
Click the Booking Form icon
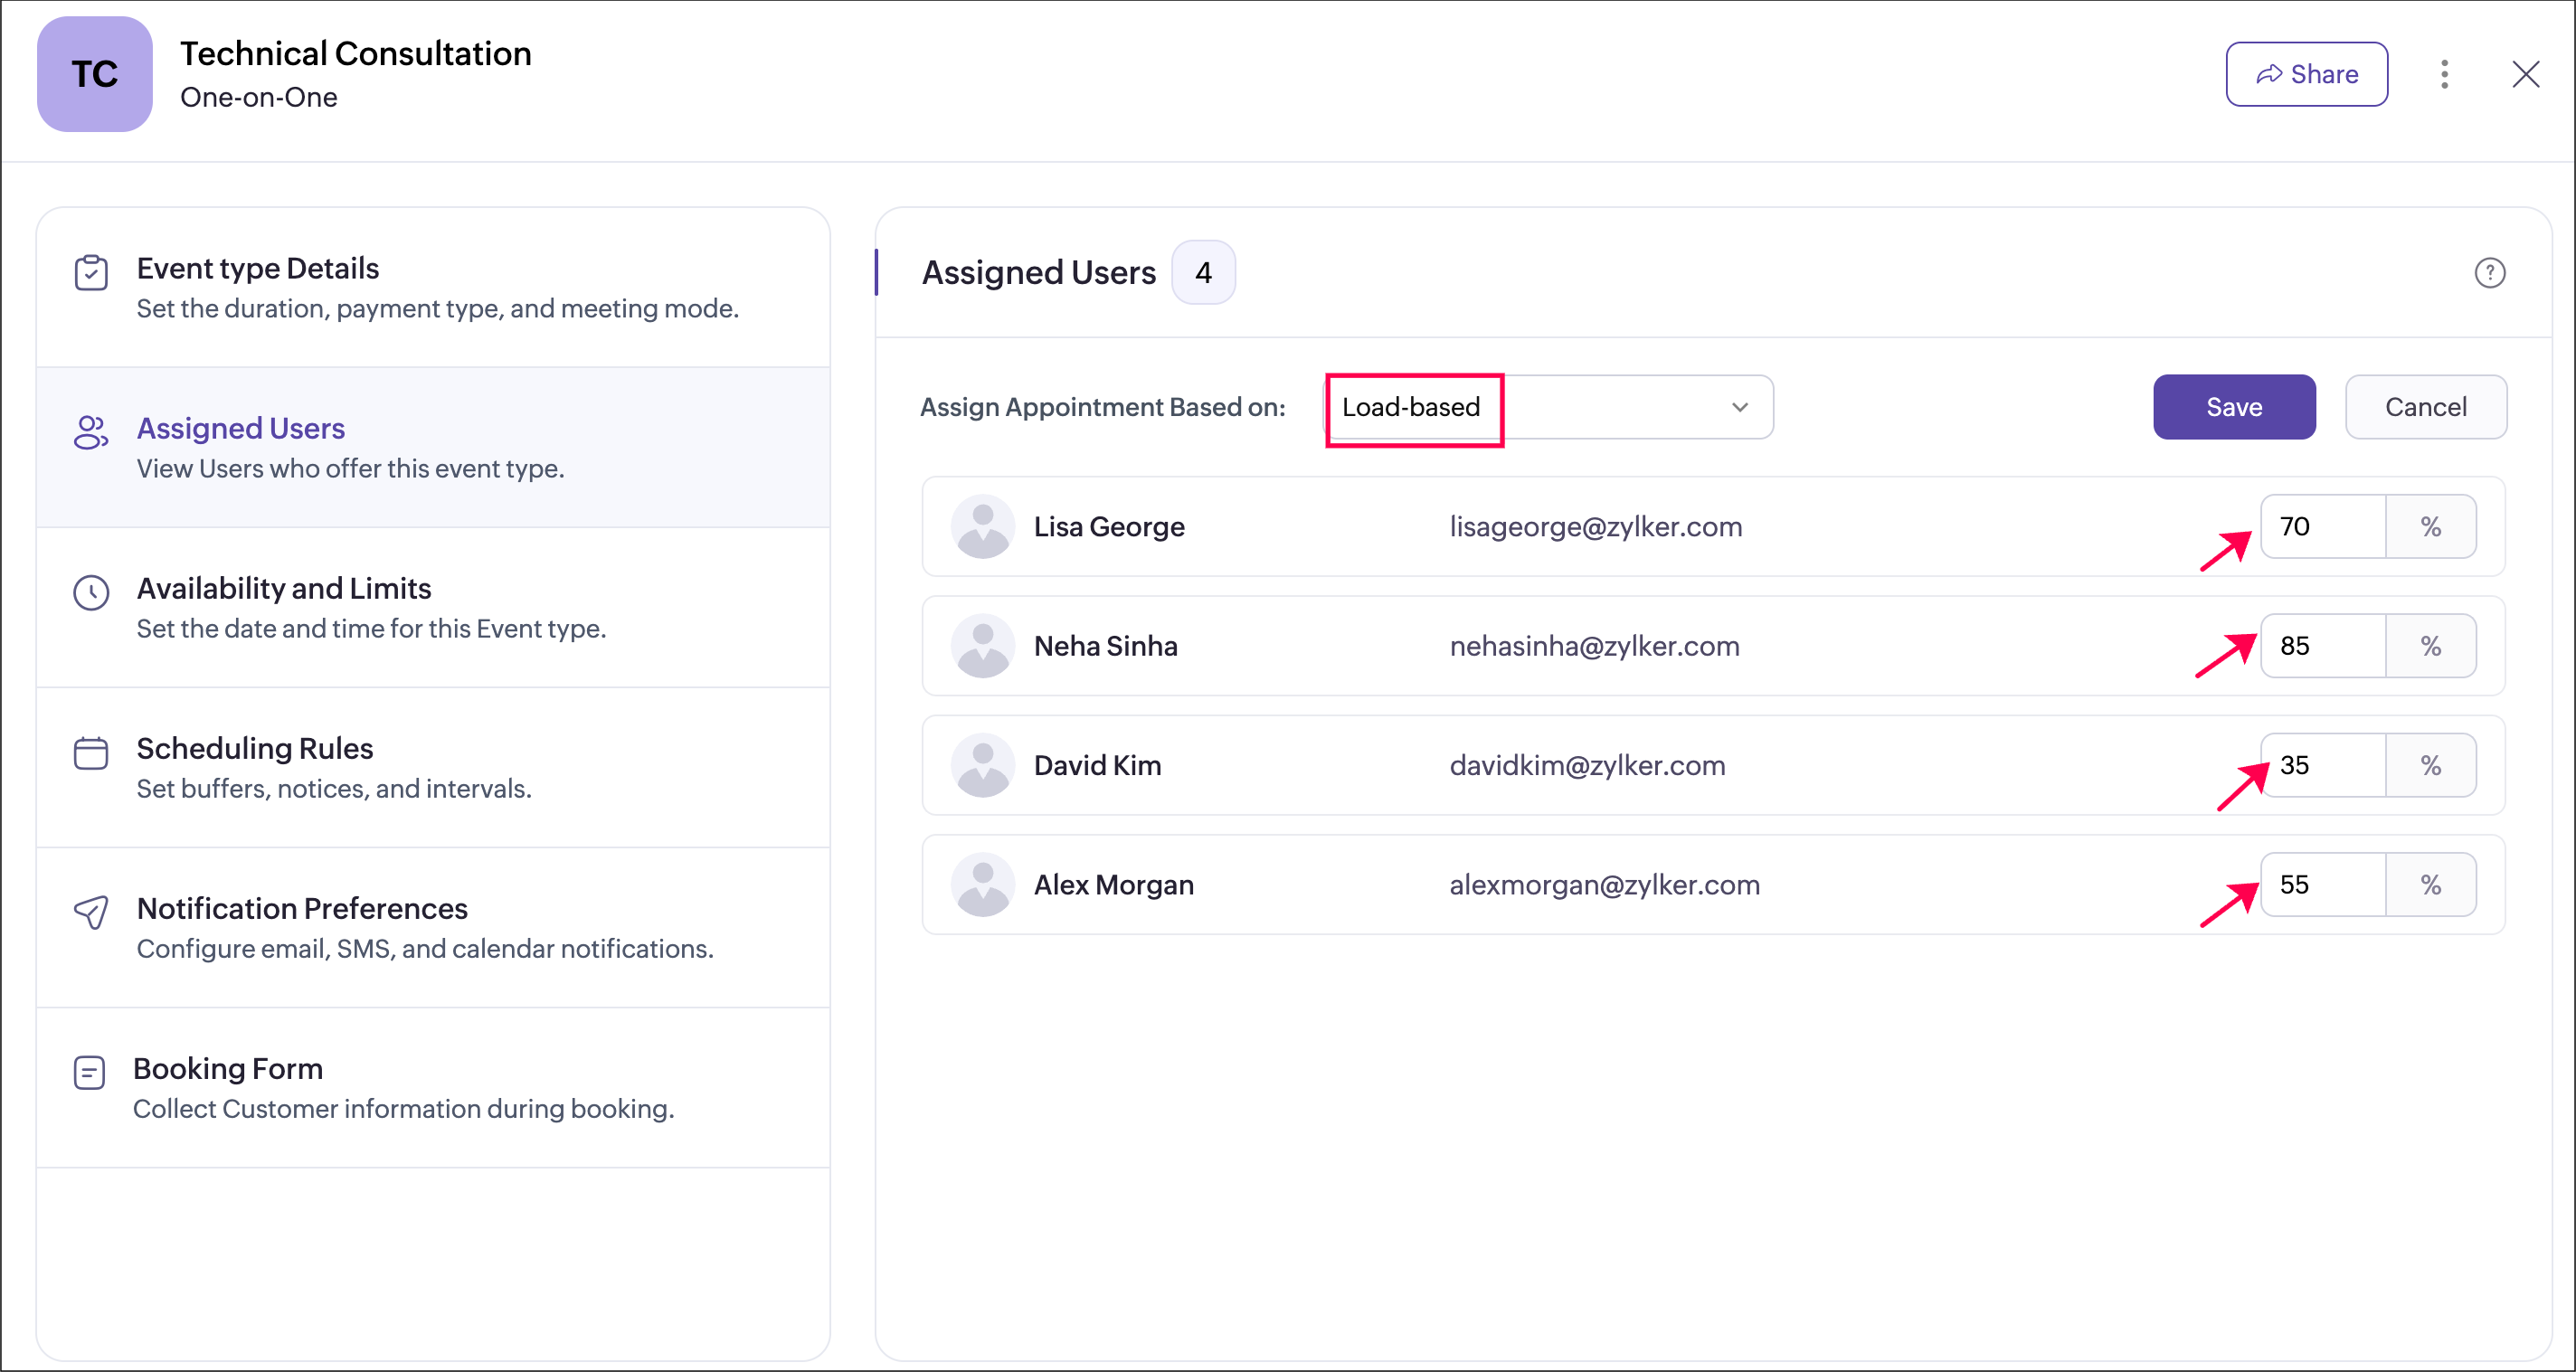coord(89,1073)
